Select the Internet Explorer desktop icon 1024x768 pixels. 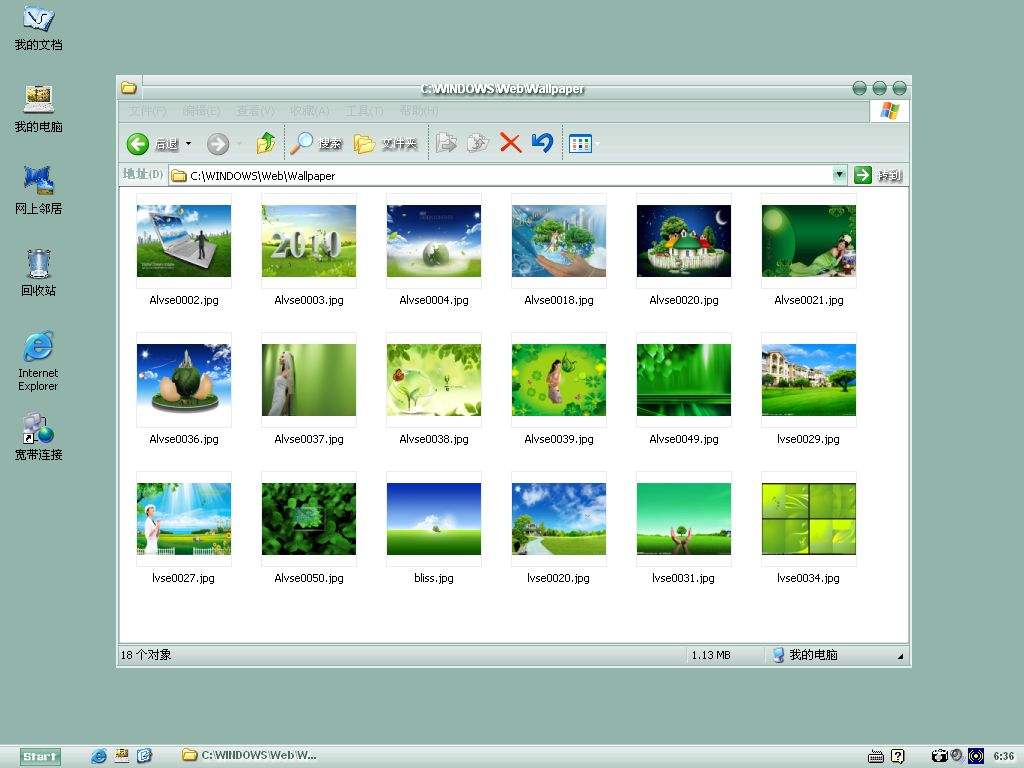[x=38, y=361]
